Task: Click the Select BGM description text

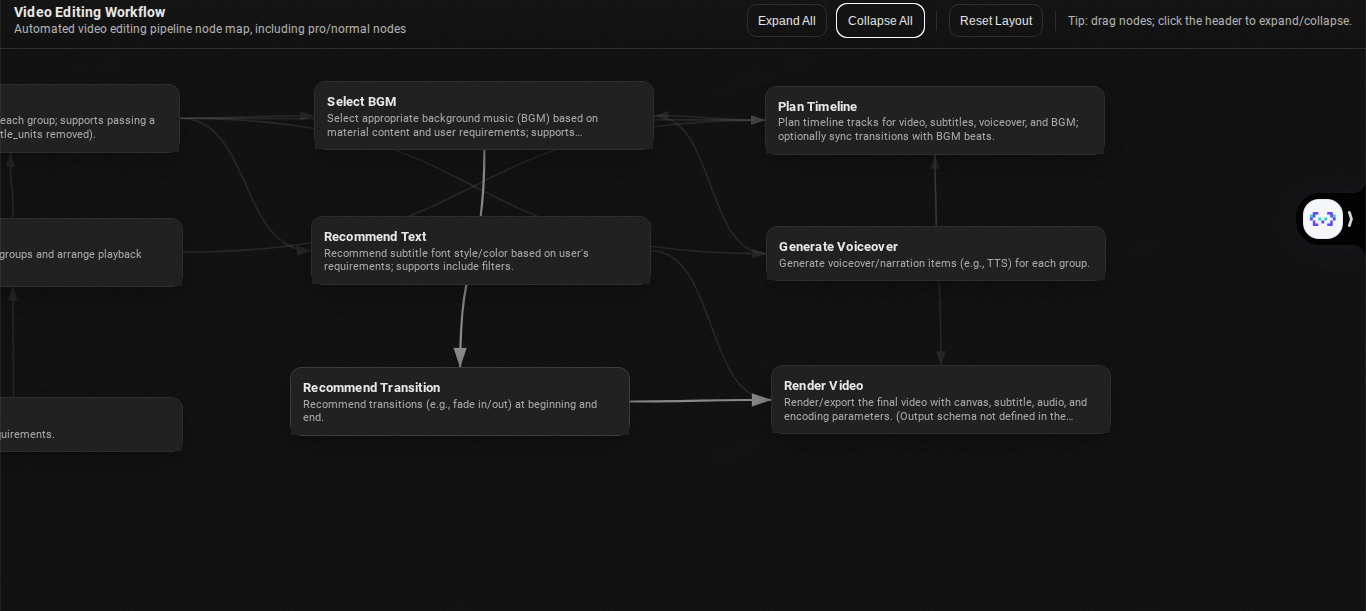Action: (462, 125)
